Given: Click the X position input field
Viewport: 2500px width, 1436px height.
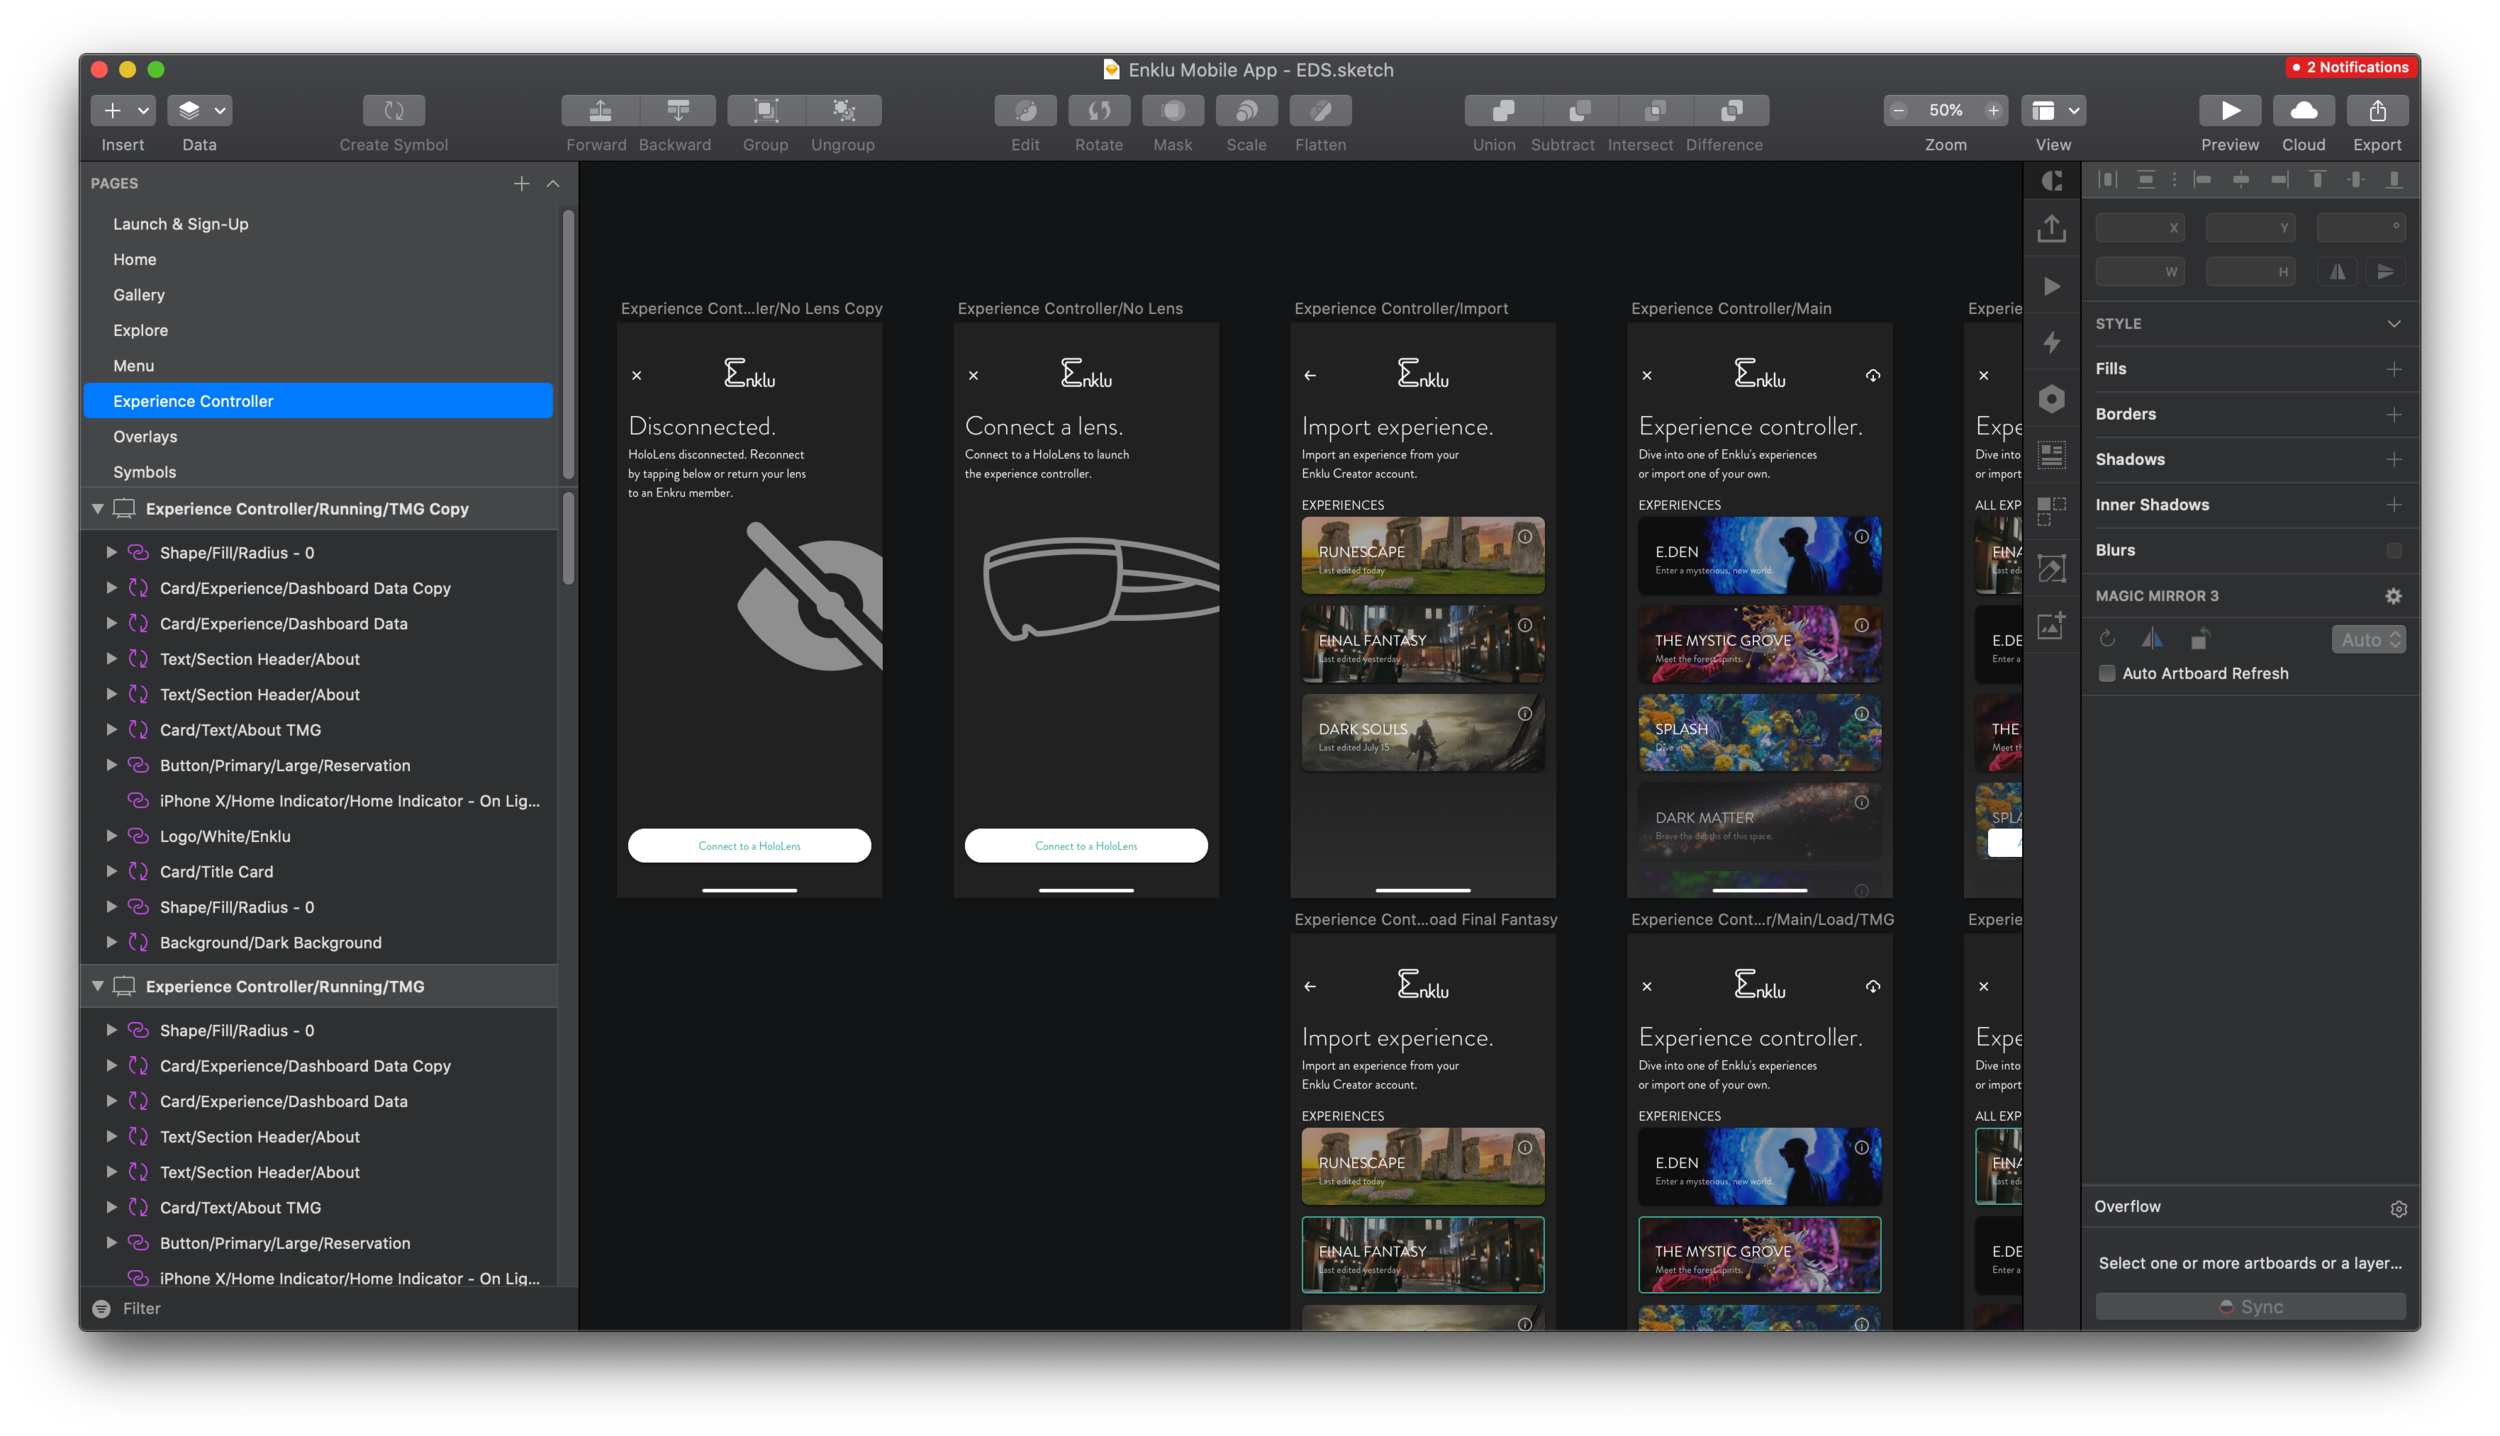Looking at the screenshot, I should coord(2140,227).
